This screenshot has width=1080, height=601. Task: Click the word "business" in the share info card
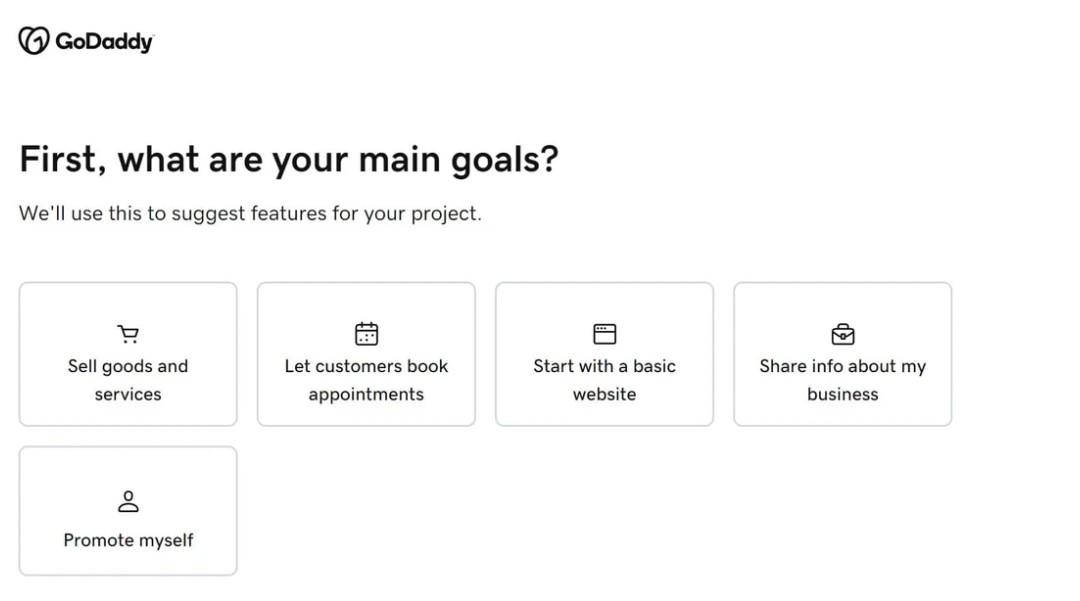point(843,394)
